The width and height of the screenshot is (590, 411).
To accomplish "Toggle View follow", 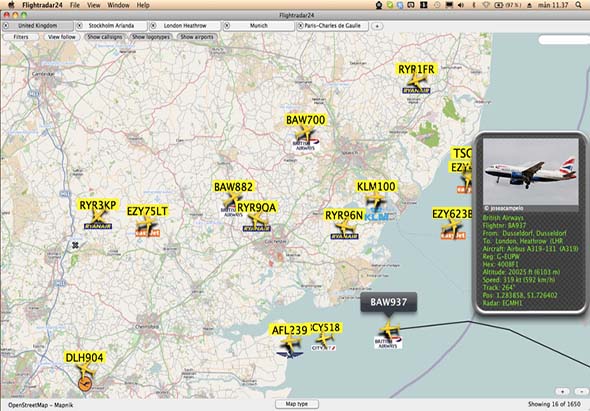I will click(62, 37).
